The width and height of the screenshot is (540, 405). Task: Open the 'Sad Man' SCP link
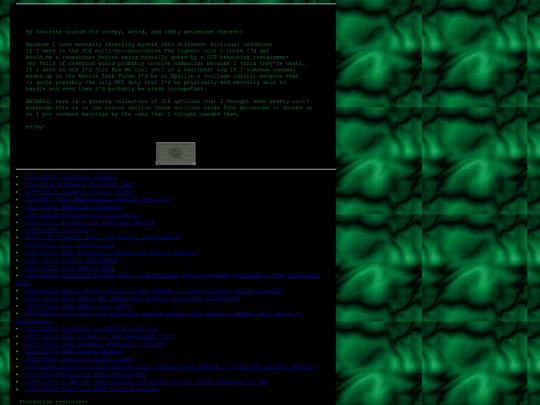click(57, 230)
